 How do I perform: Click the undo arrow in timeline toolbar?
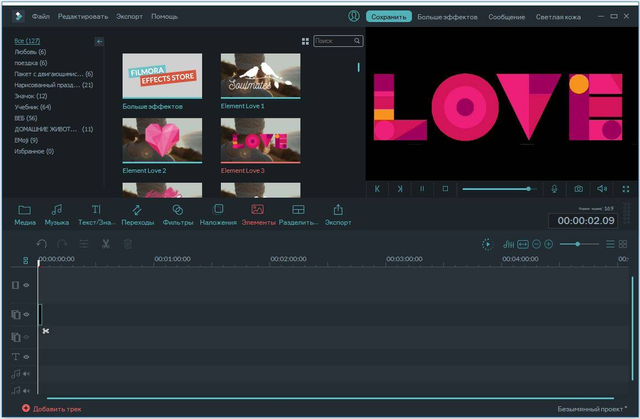coord(41,244)
